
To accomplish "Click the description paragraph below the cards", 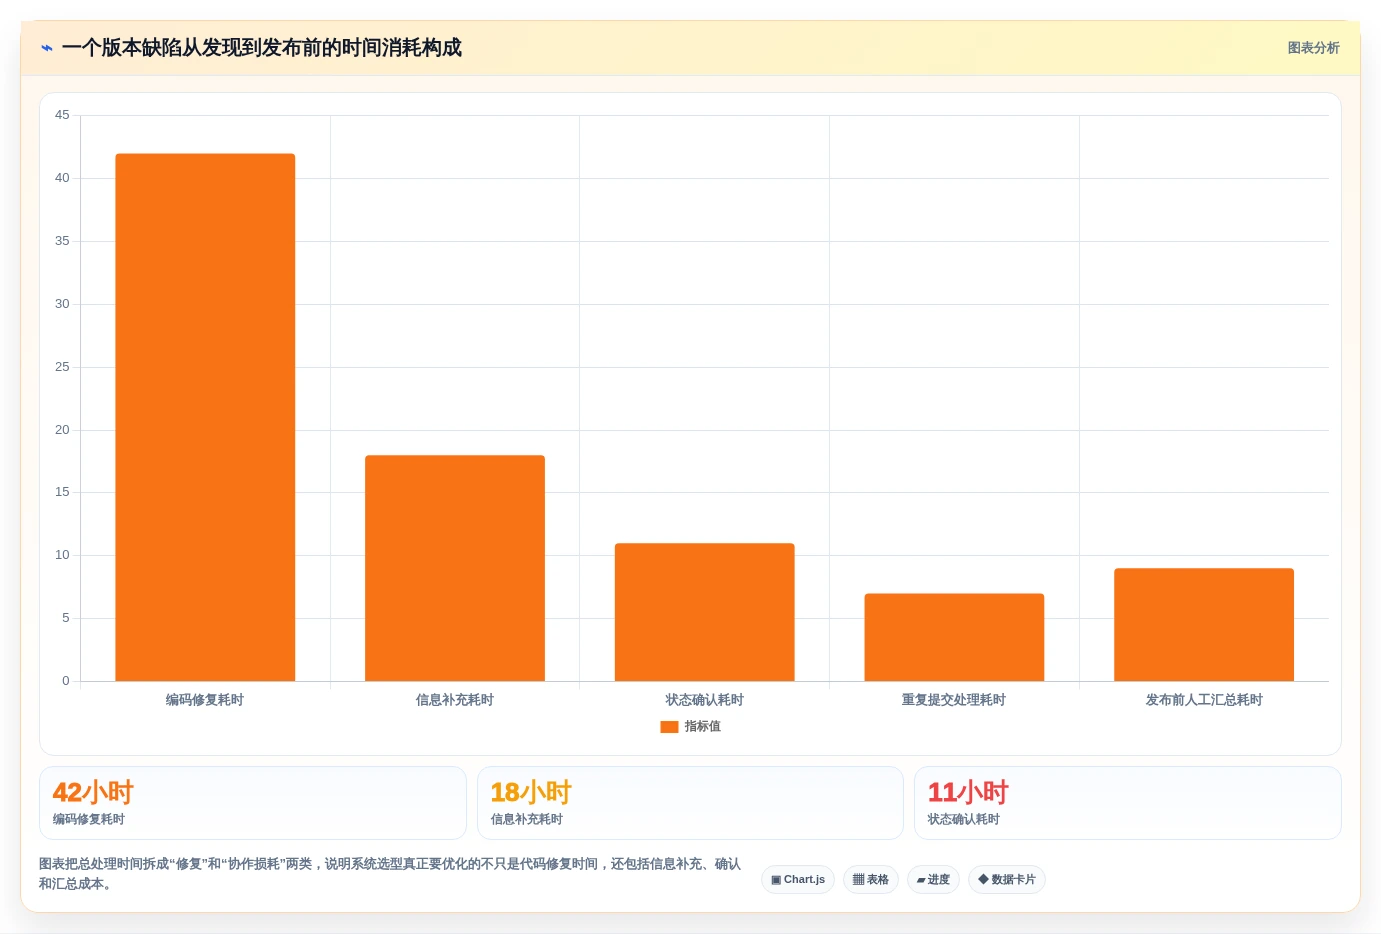I will [x=390, y=874].
